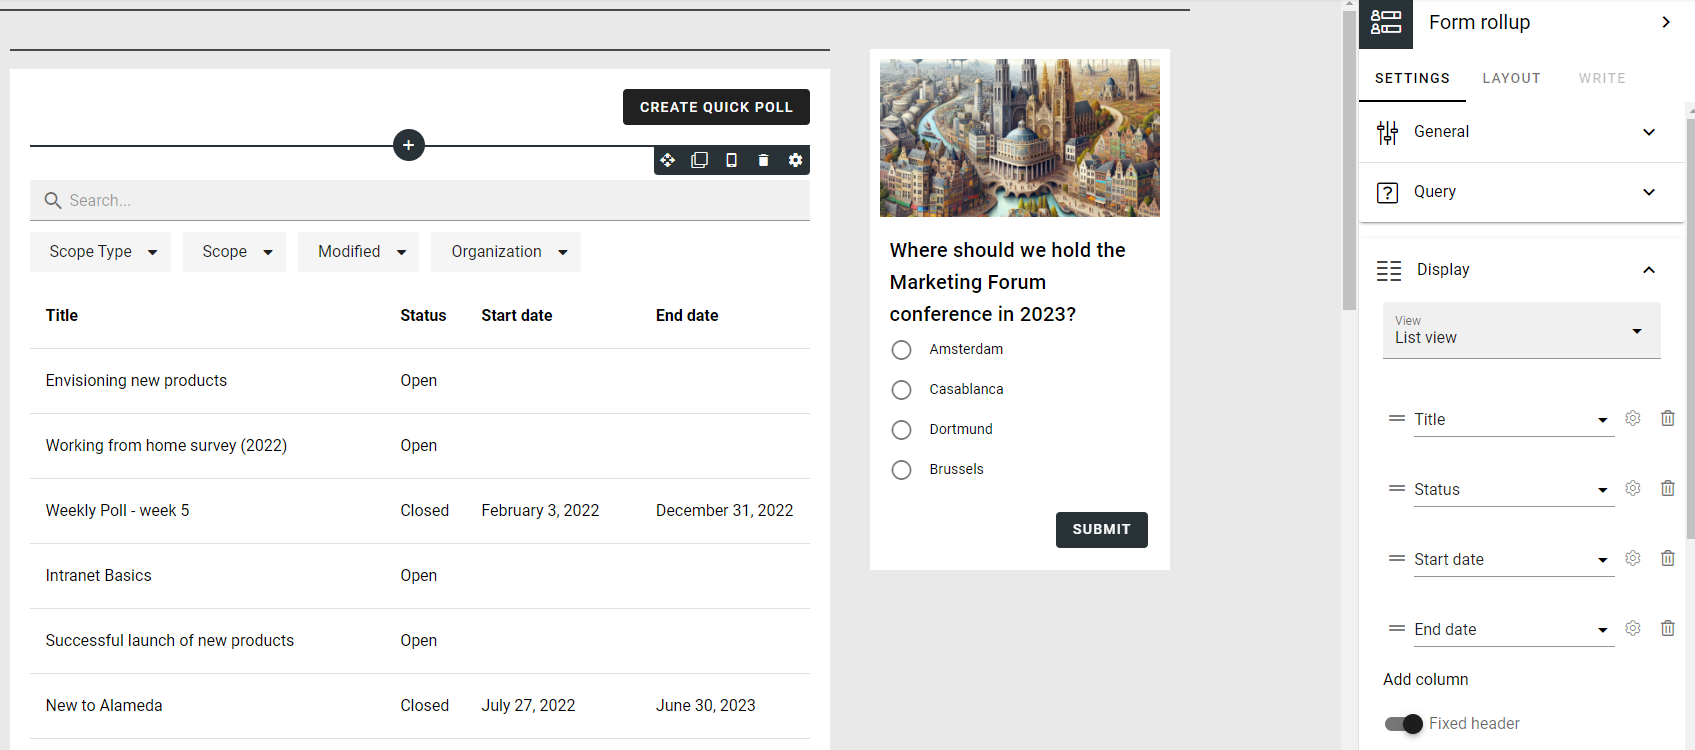Open settings gear for Status column
This screenshot has width=1695, height=750.
(1633, 488)
